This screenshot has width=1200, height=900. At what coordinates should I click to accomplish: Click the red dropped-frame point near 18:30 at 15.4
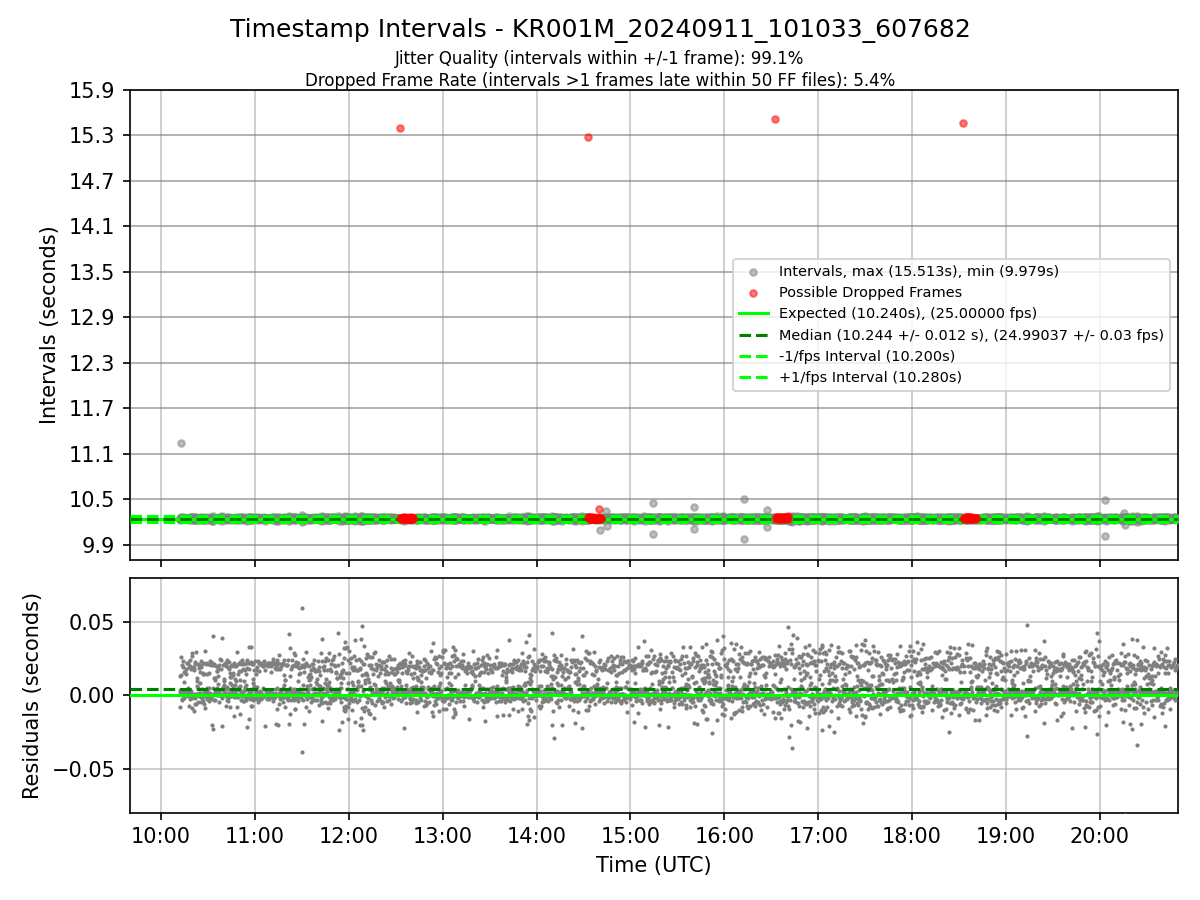[963, 123]
